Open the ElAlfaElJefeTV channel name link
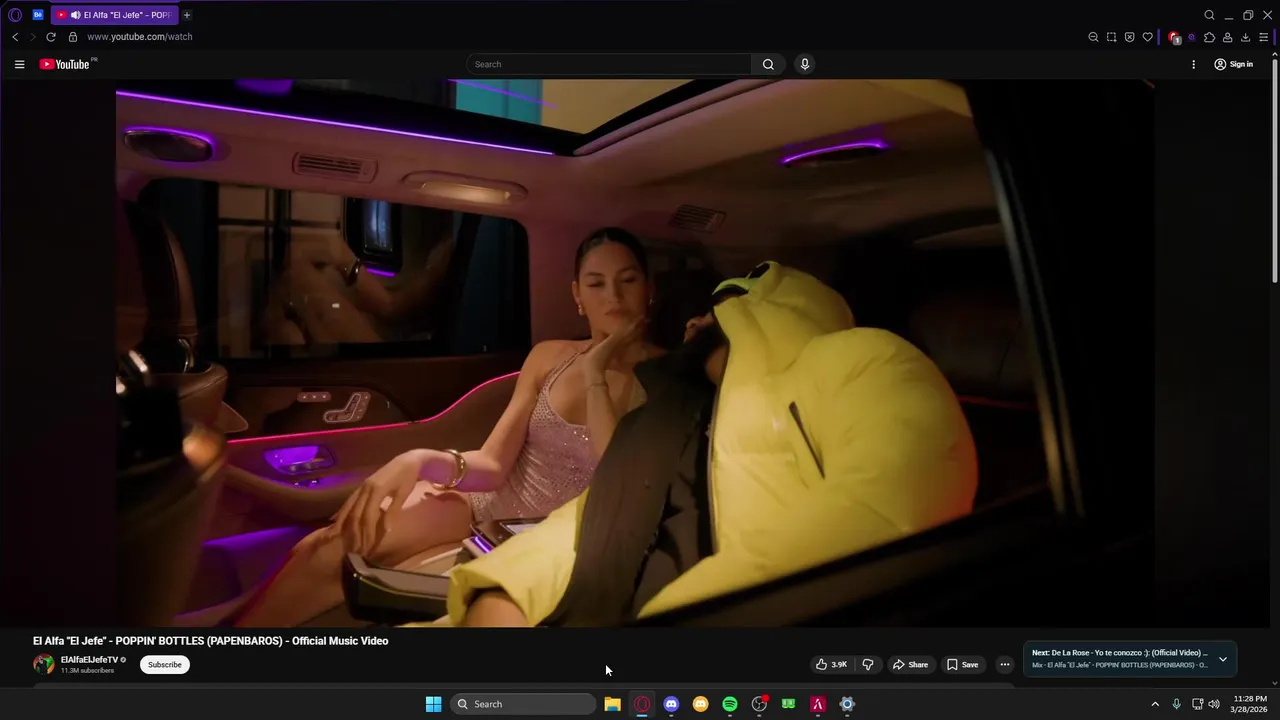The width and height of the screenshot is (1280, 720). [89, 660]
